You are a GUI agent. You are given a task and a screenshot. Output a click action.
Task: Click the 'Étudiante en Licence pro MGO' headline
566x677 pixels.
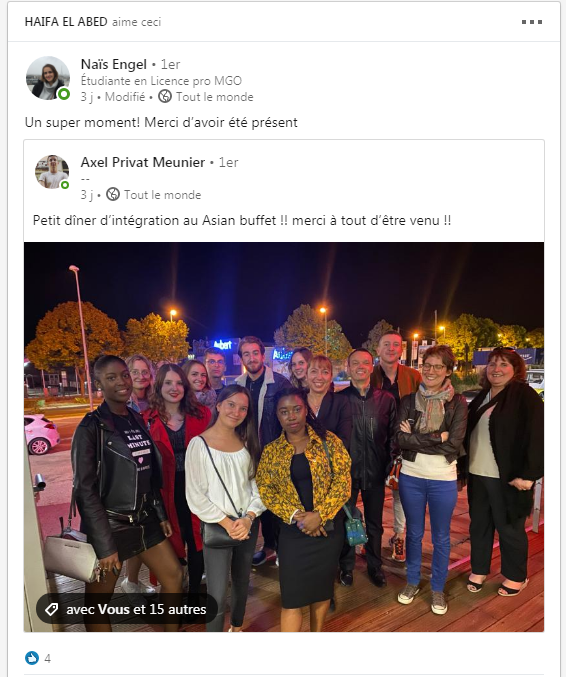point(161,81)
